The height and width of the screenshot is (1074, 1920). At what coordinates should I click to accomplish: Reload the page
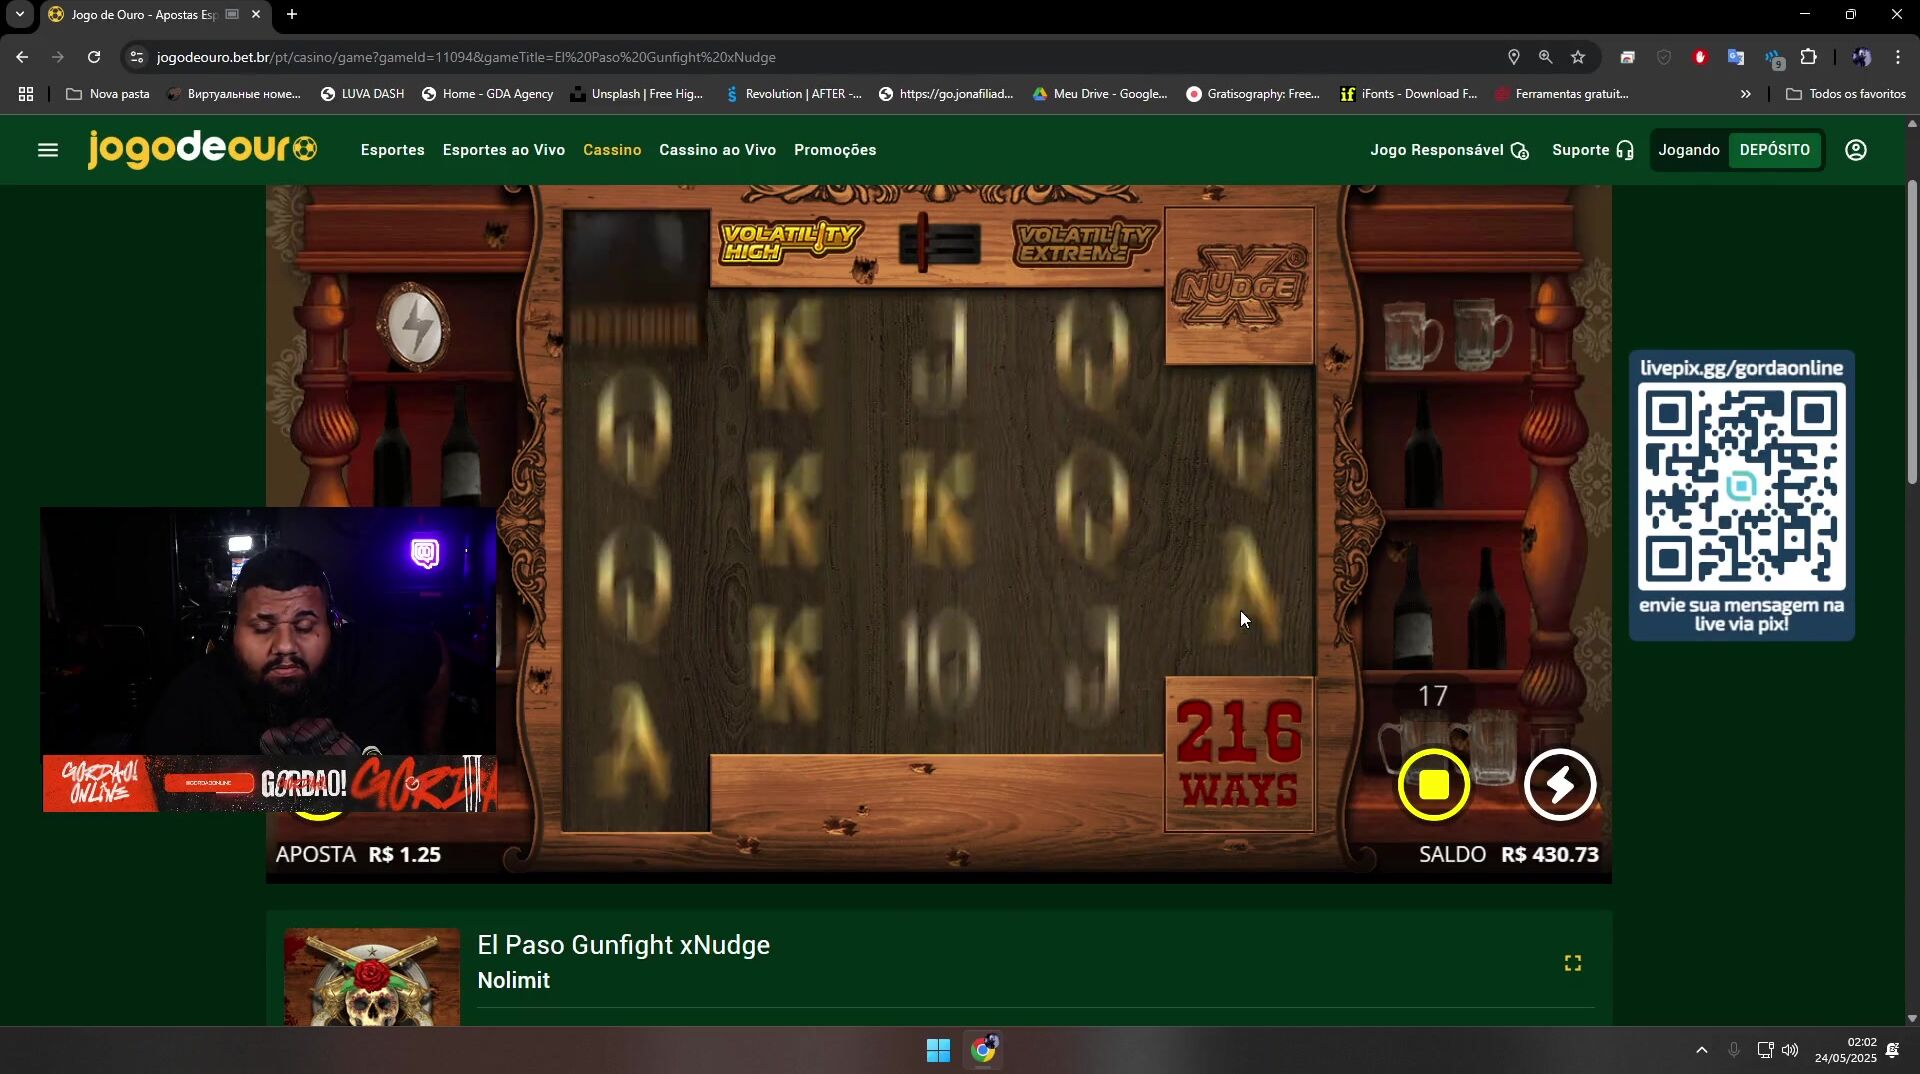tap(94, 57)
